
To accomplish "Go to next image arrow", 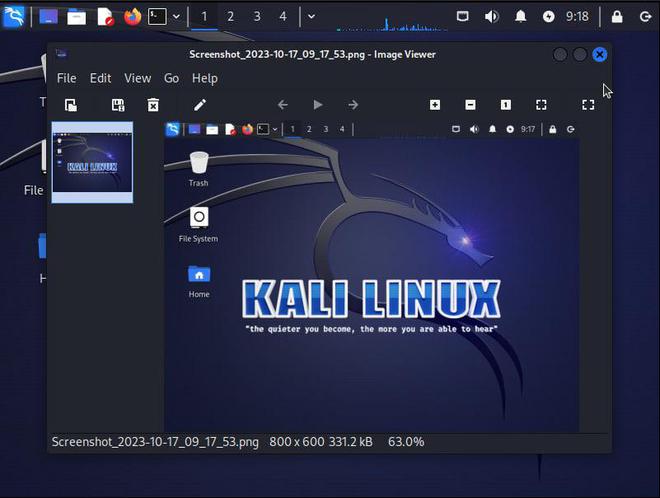I will 353,105.
